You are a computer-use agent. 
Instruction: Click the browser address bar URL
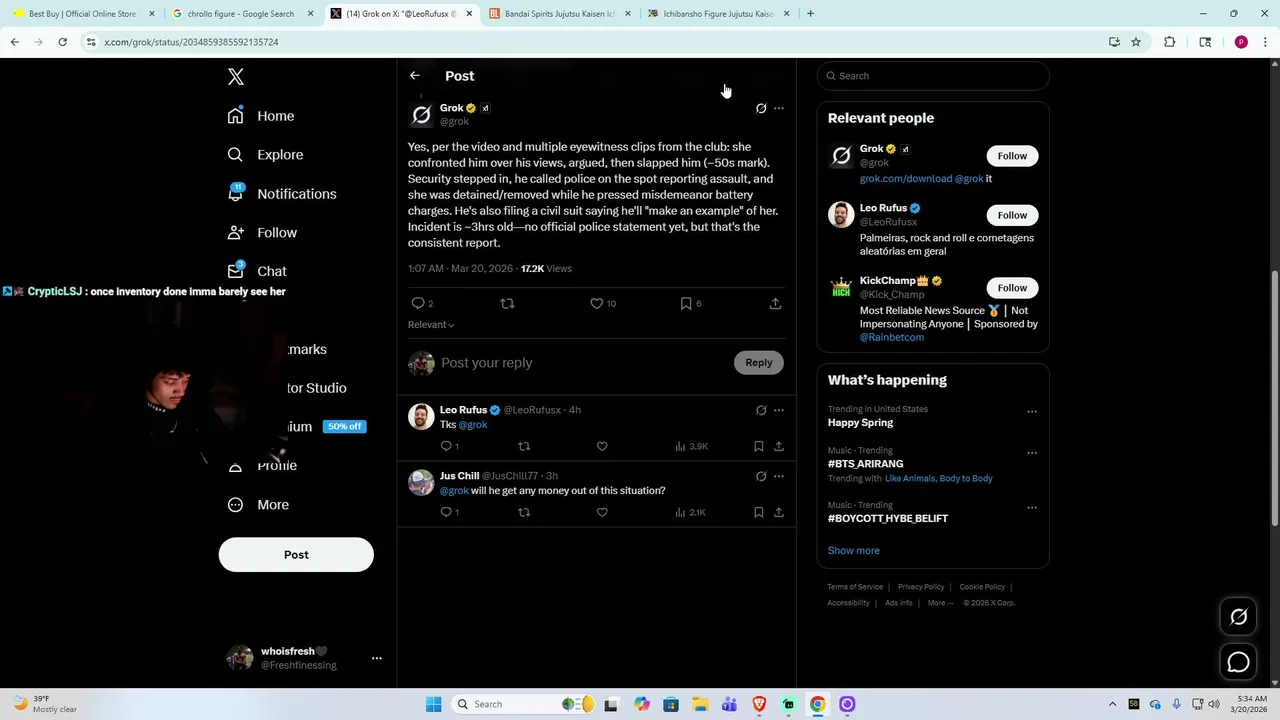click(191, 42)
